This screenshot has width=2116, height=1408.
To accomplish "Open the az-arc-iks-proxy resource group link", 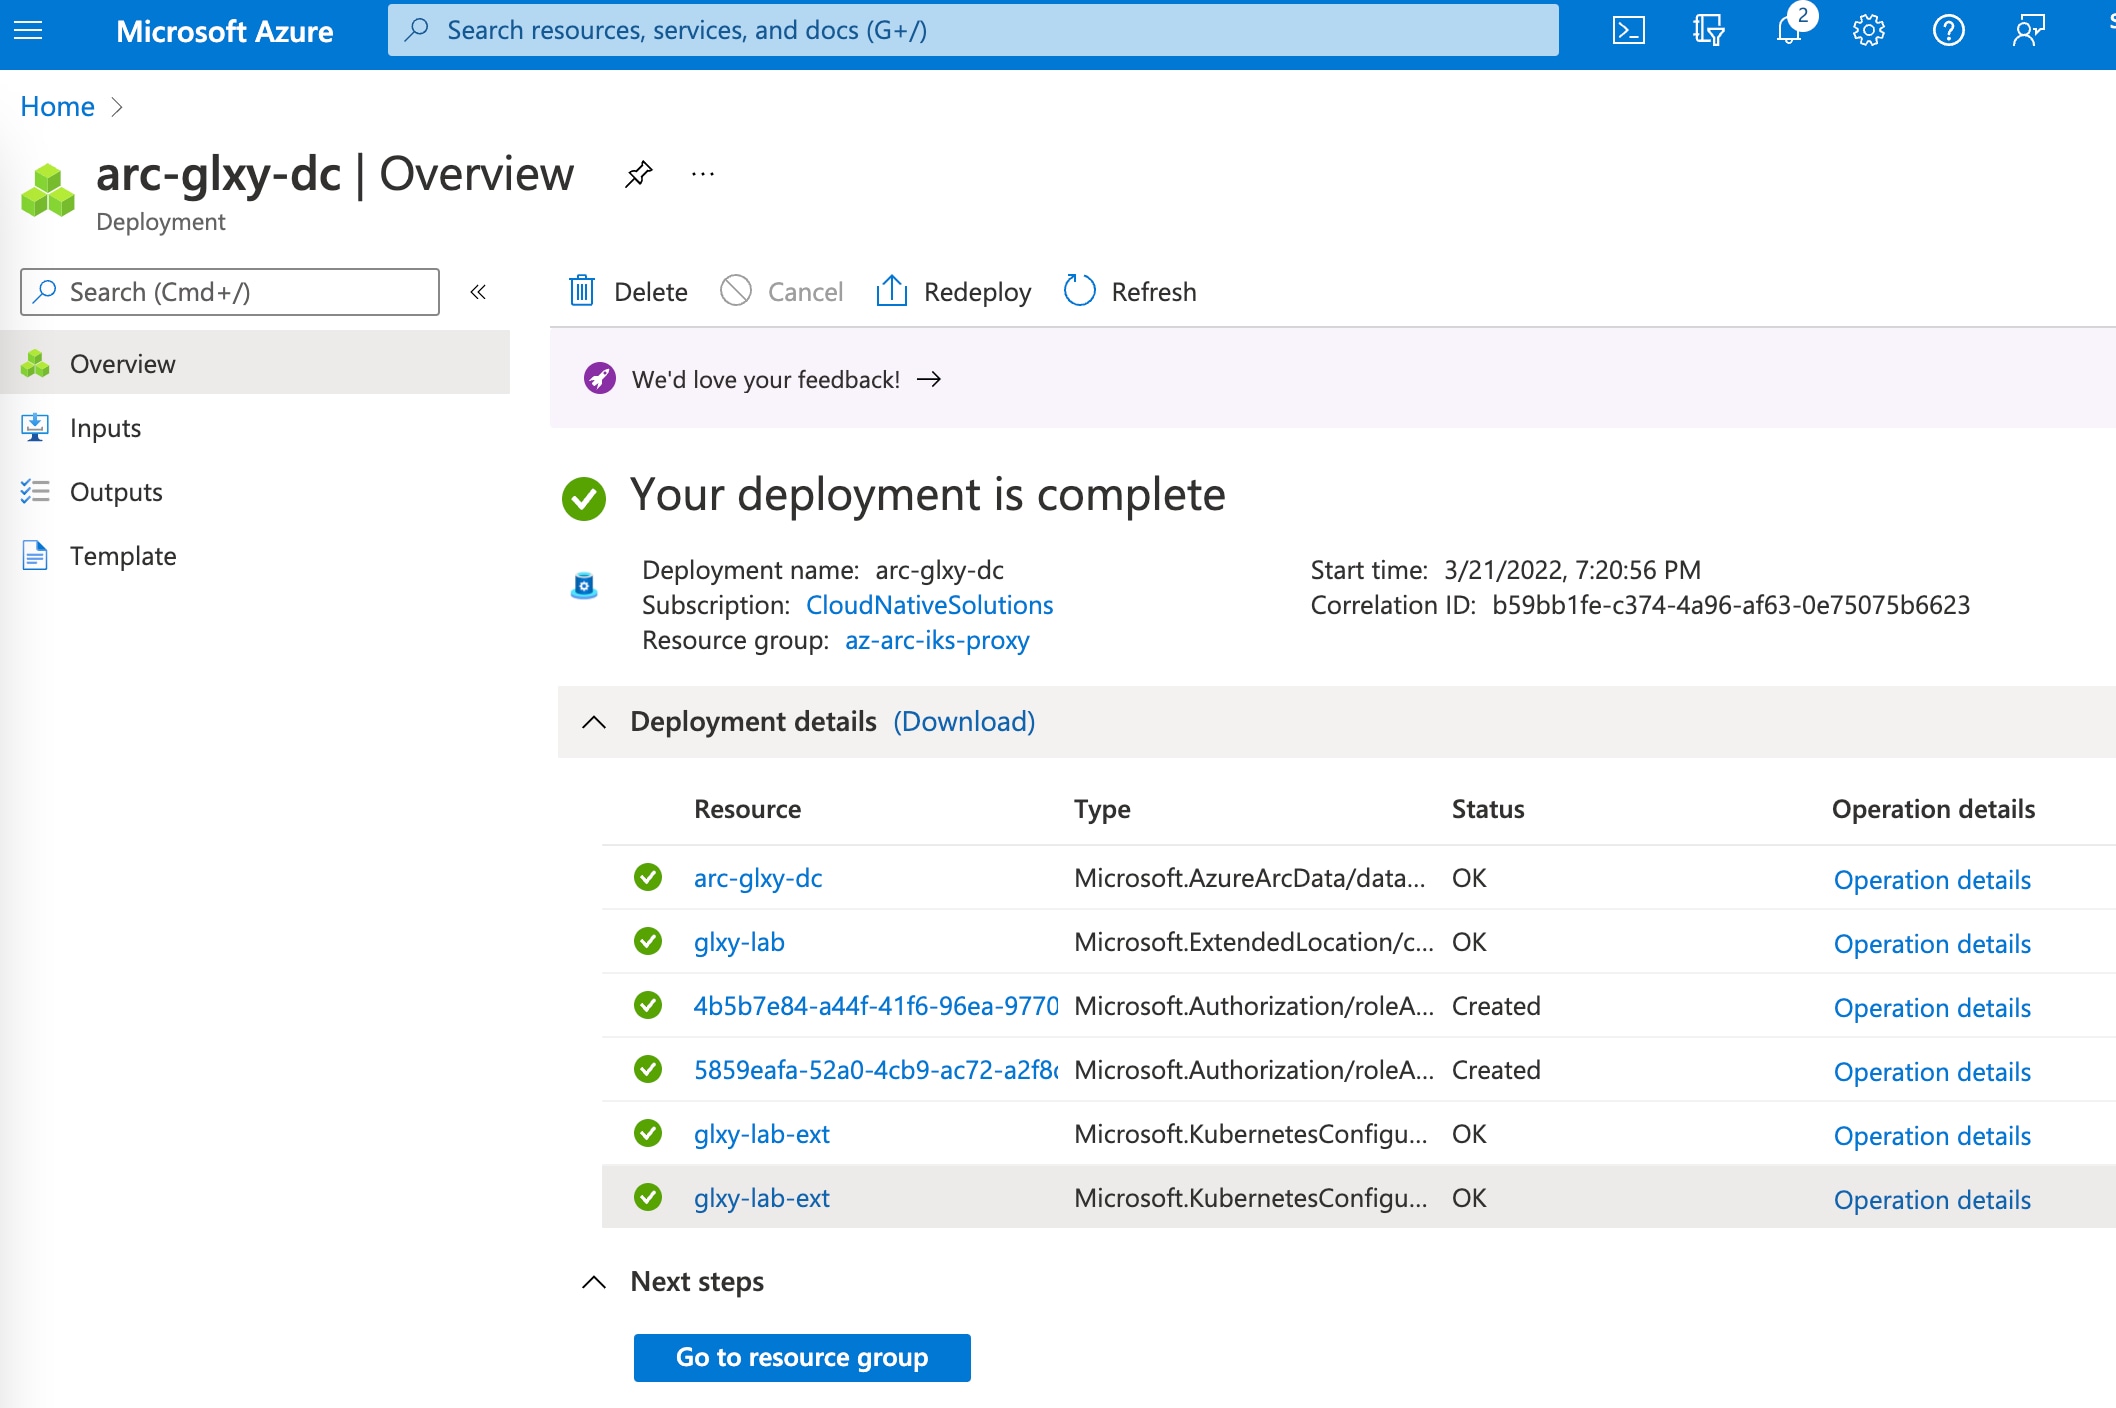I will 937,640.
